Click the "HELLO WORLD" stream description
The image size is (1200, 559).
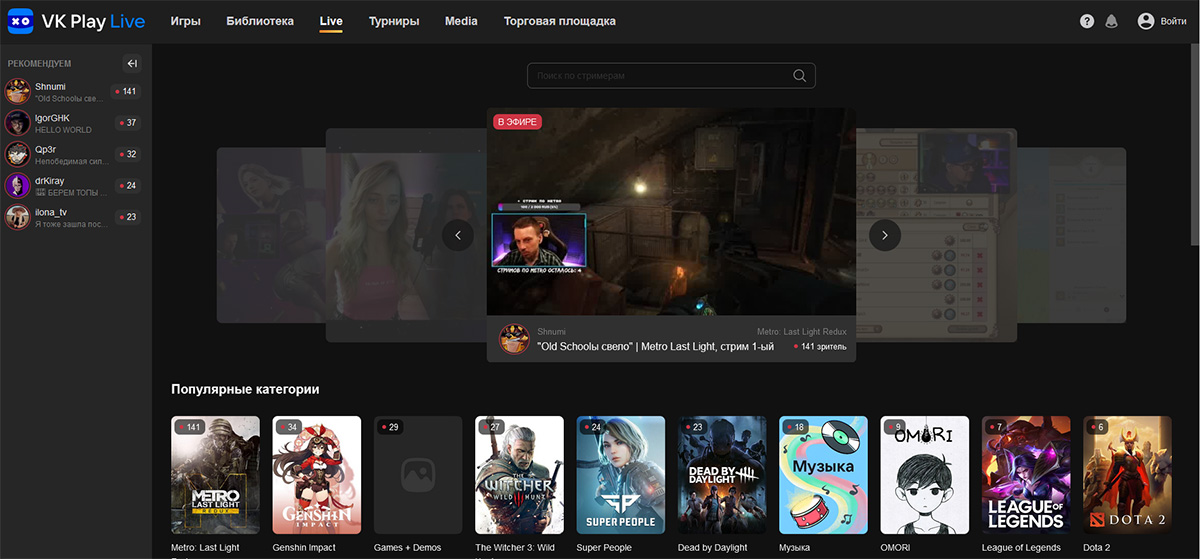63,130
